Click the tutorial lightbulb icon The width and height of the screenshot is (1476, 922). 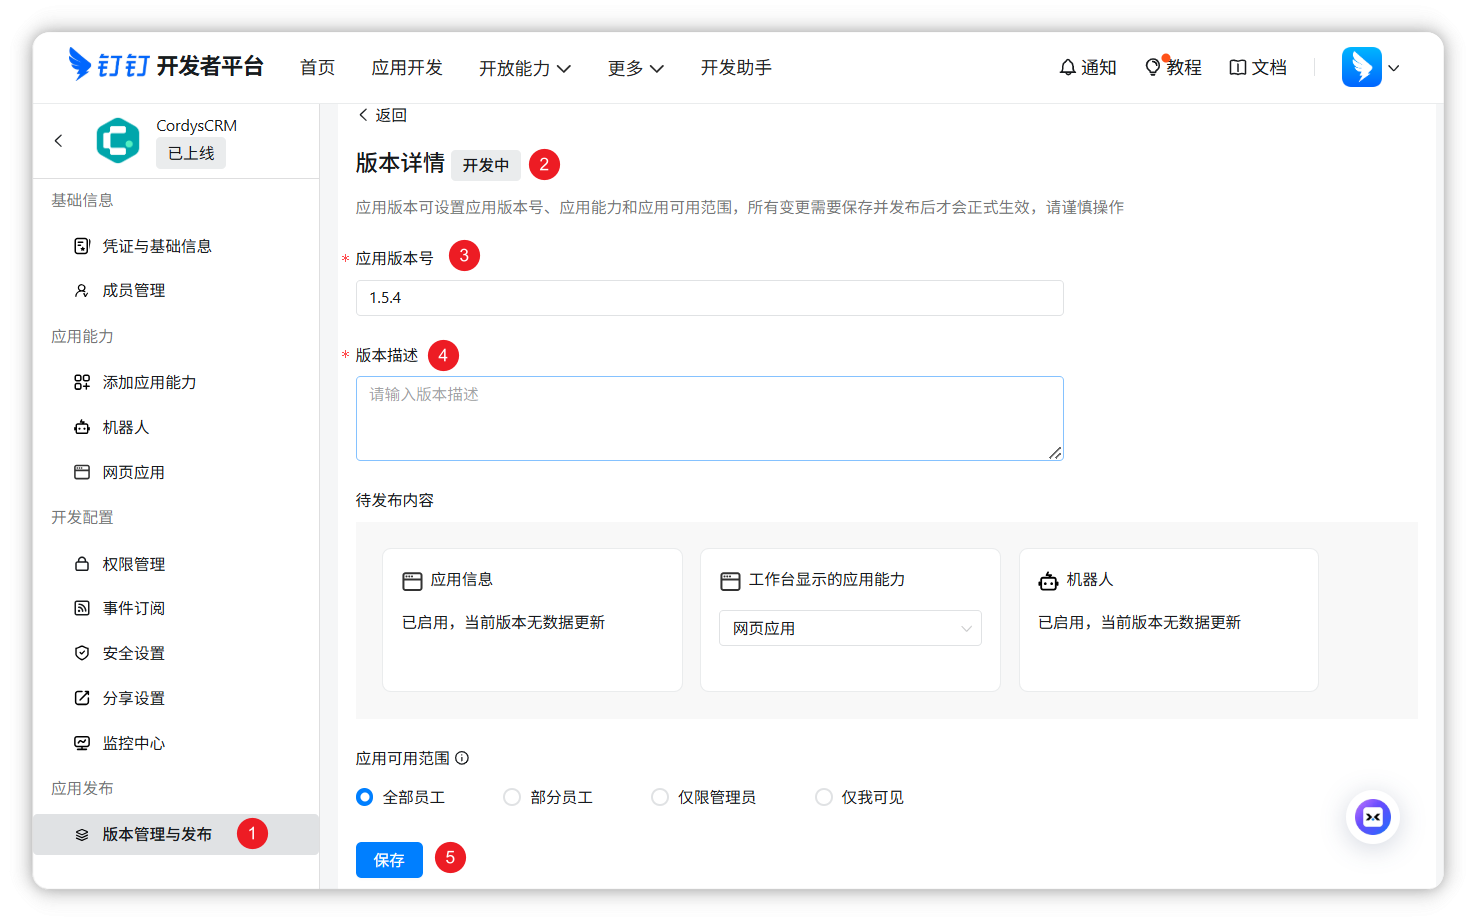pyautogui.click(x=1153, y=67)
